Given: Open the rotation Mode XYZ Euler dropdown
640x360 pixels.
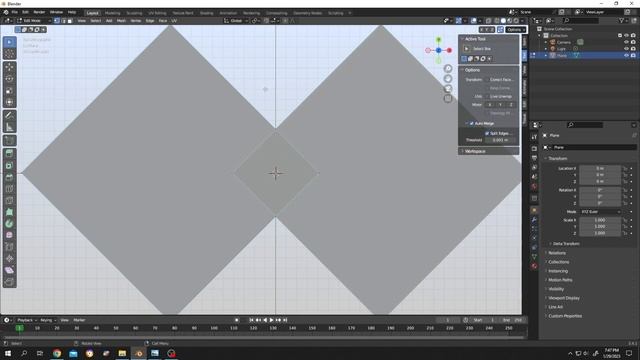Looking at the screenshot, I should (601, 212).
